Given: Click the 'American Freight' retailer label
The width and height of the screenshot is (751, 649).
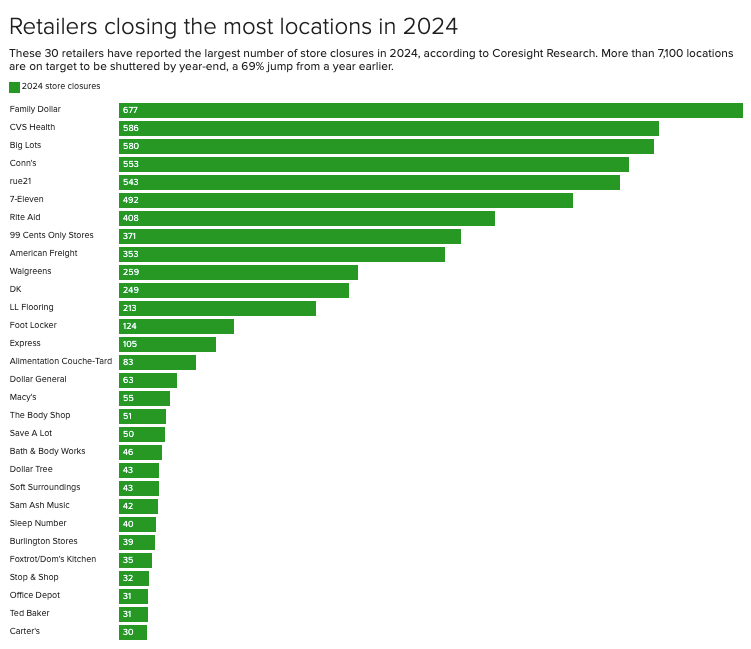Looking at the screenshot, I should click(x=43, y=253).
